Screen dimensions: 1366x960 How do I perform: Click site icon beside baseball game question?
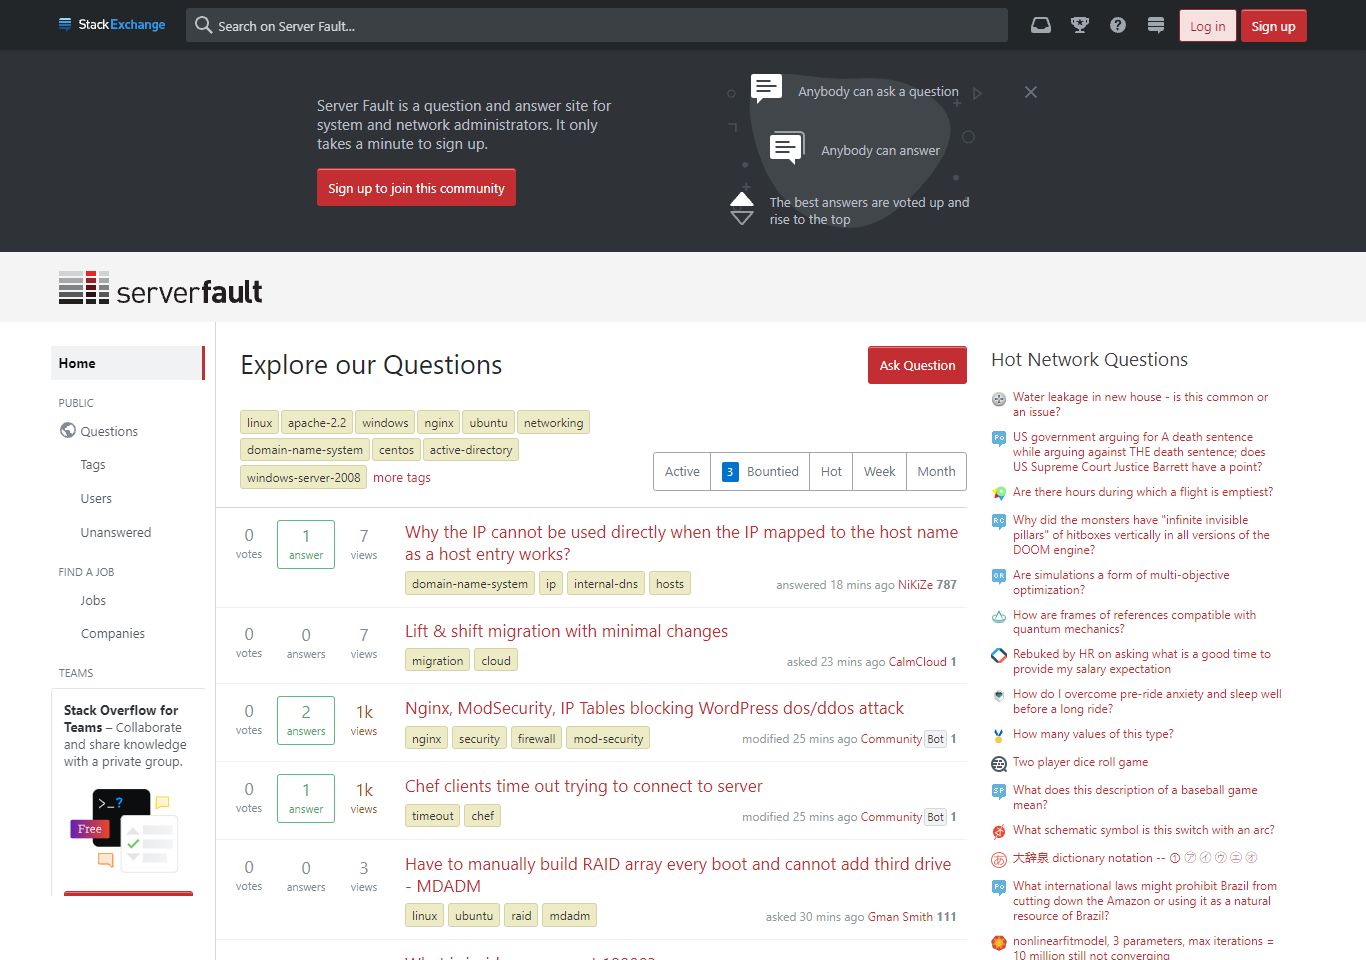coord(998,791)
